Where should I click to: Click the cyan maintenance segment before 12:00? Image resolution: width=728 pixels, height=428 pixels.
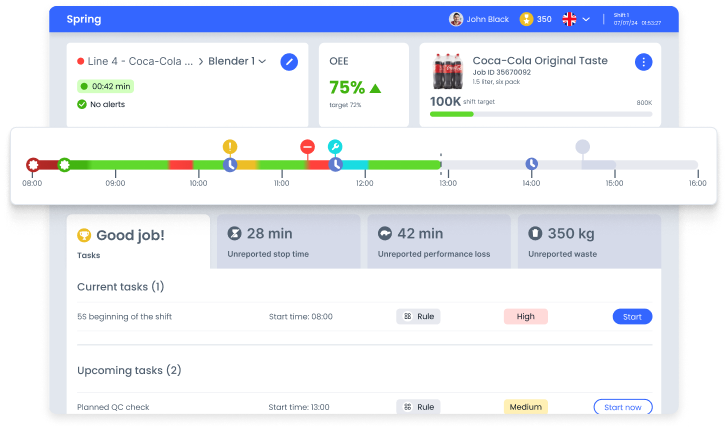(356, 164)
